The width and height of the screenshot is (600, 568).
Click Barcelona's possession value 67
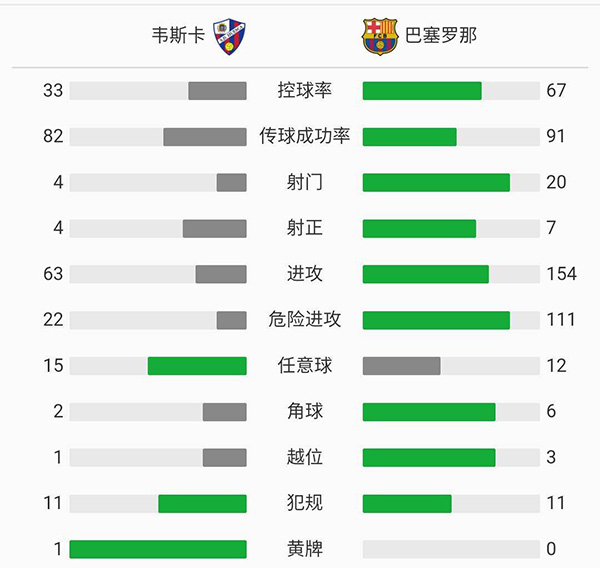point(556,91)
